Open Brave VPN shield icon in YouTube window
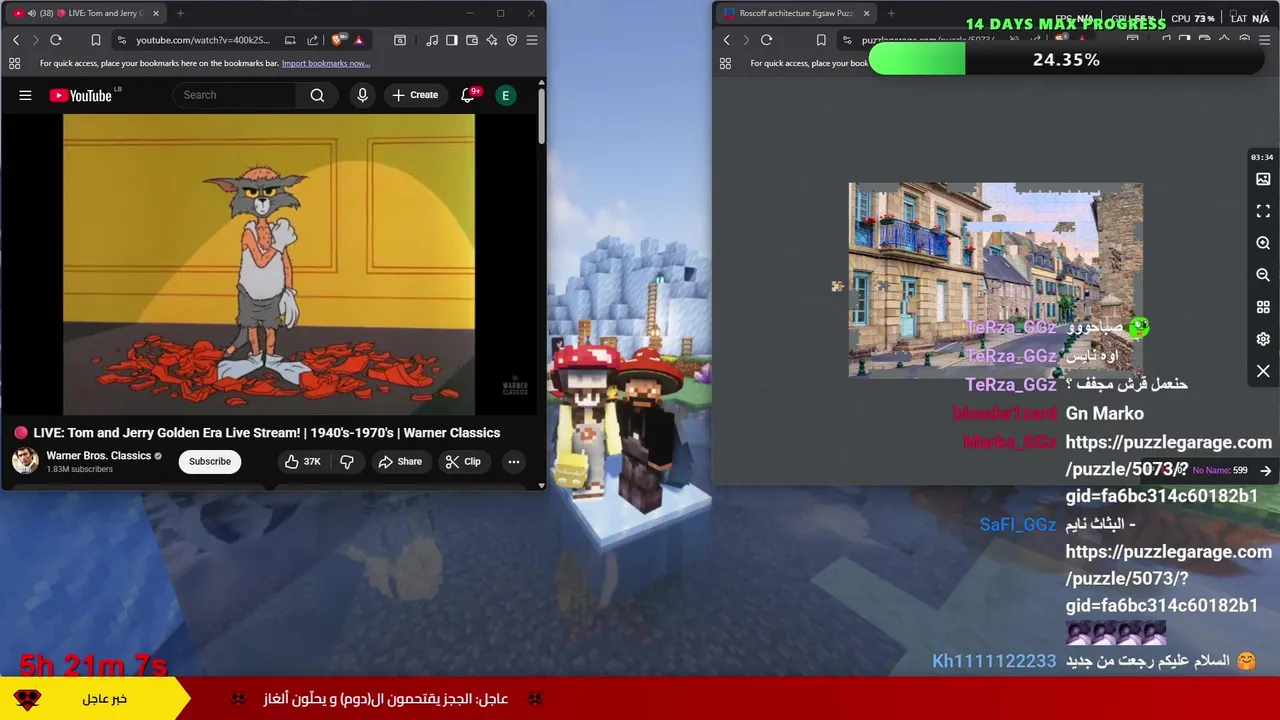Image resolution: width=1280 pixels, height=720 pixels. click(x=512, y=40)
